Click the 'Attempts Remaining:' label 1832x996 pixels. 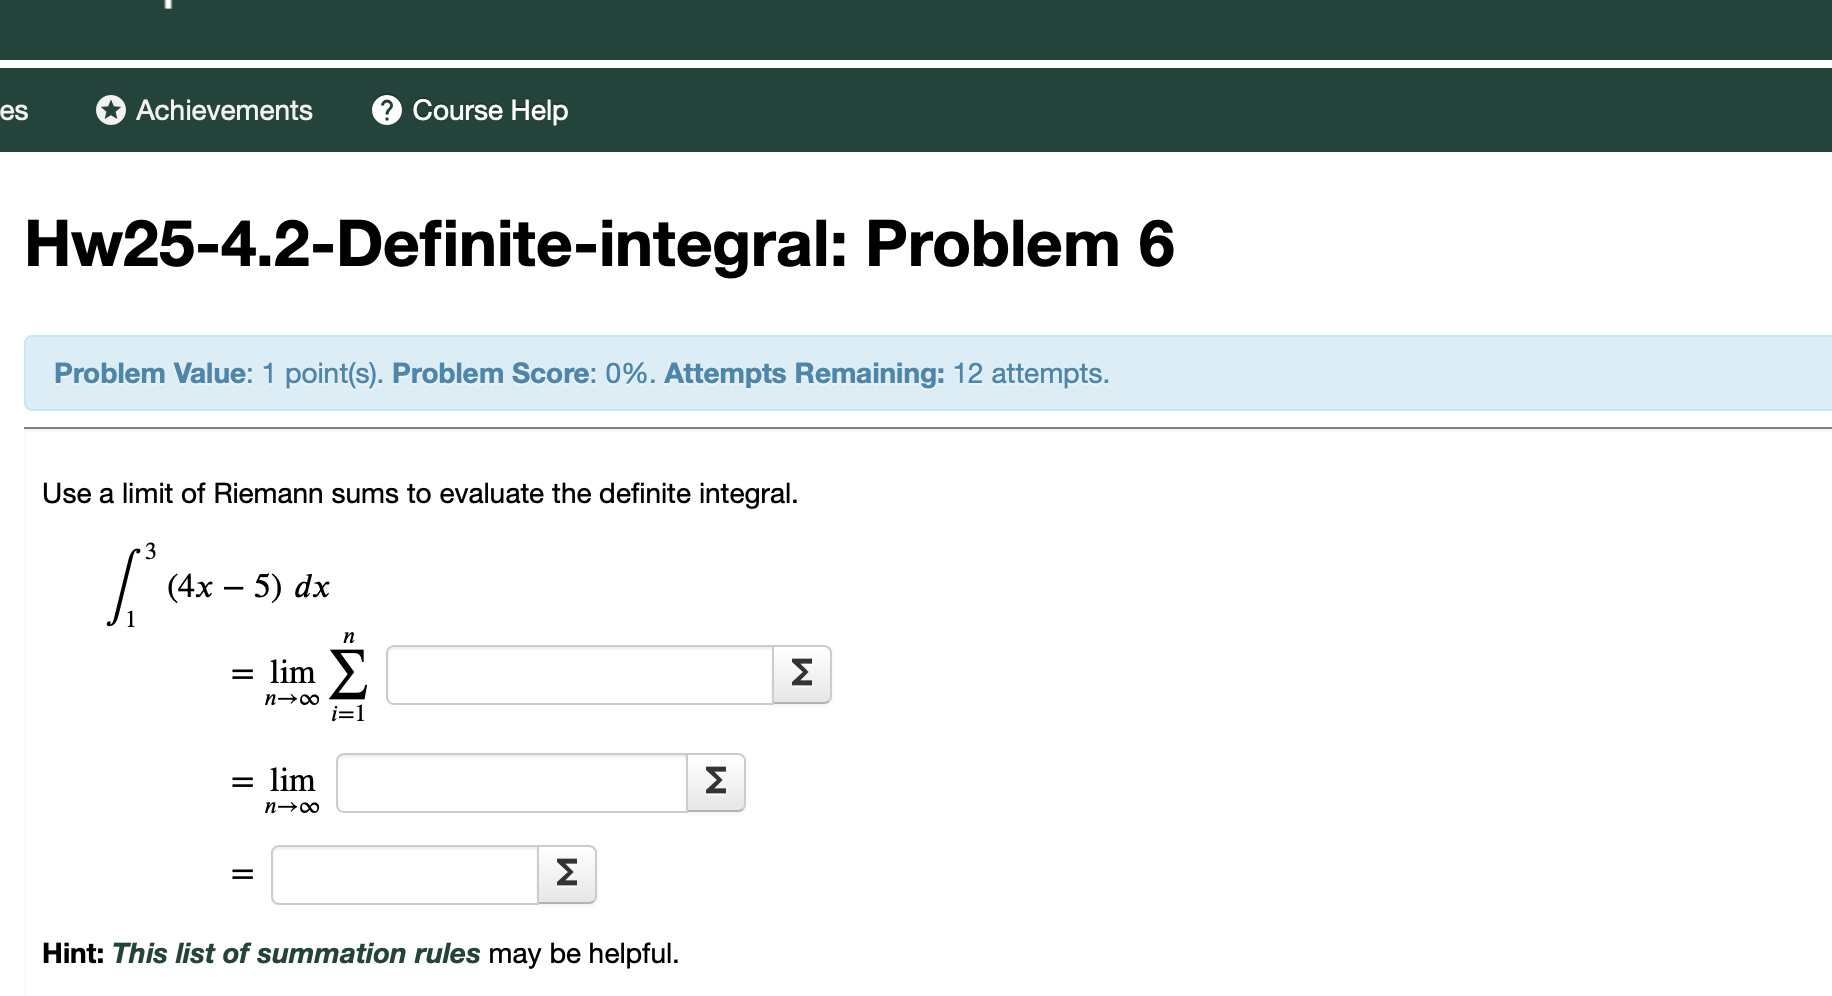[x=804, y=373]
